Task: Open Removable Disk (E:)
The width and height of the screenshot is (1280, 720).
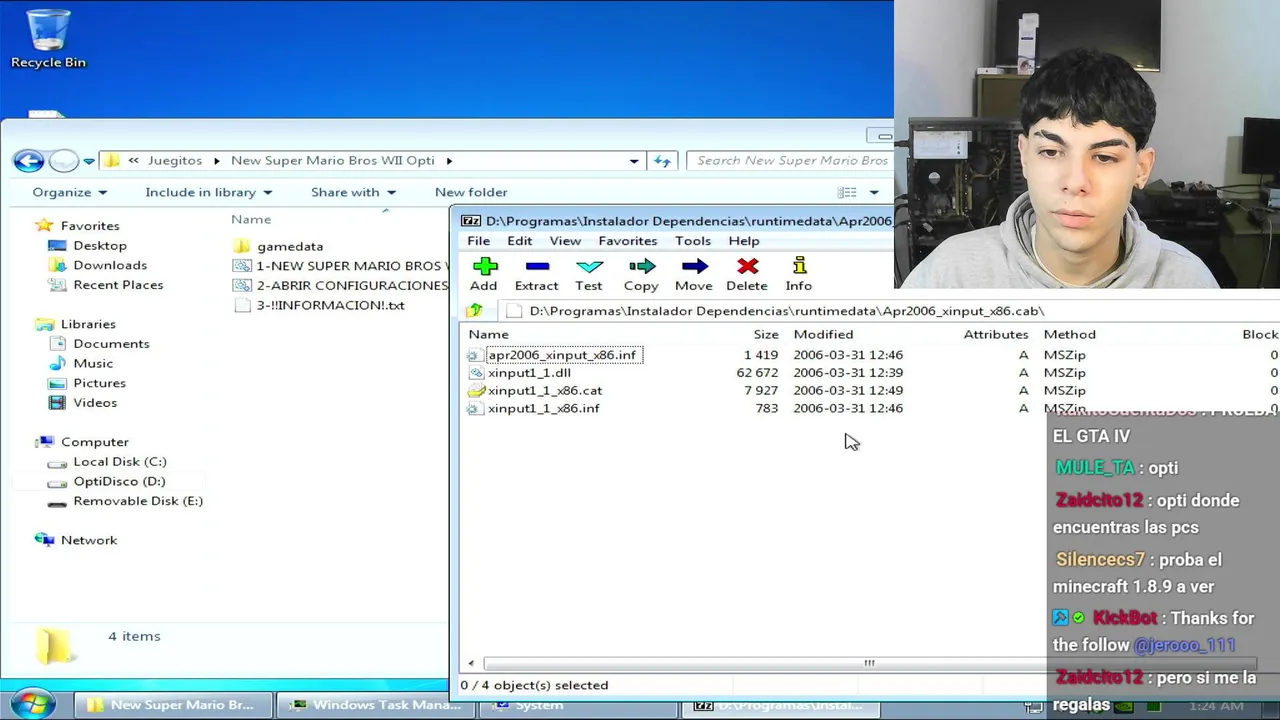Action: pos(137,501)
